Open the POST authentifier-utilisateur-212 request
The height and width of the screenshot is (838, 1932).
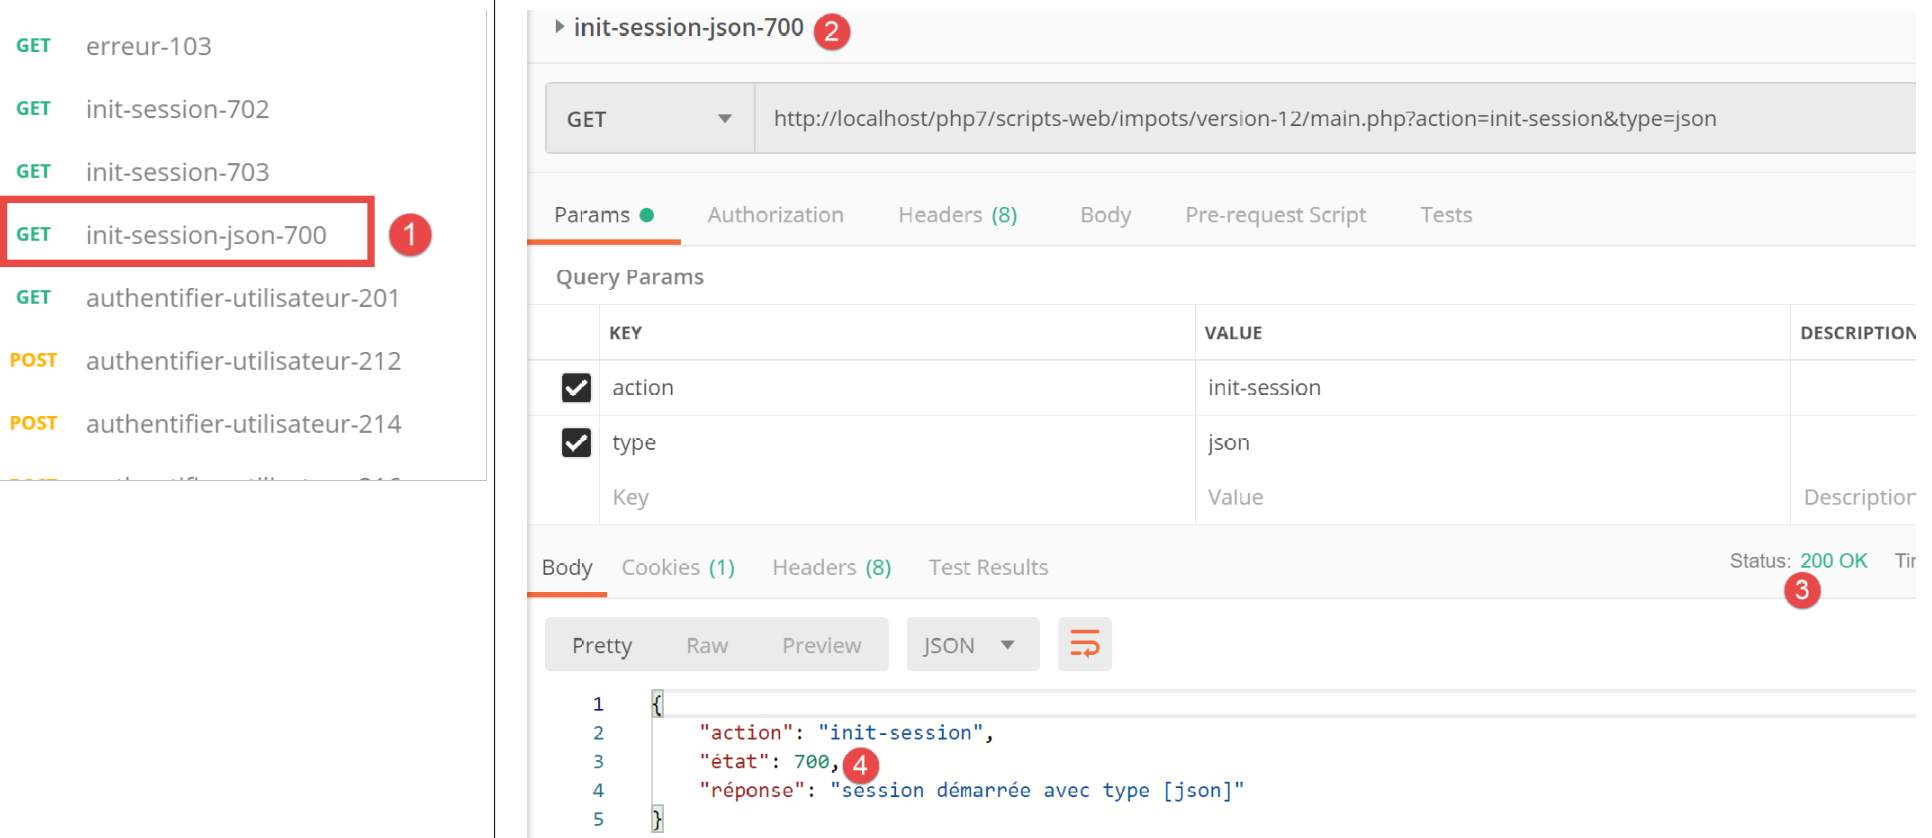pos(243,361)
